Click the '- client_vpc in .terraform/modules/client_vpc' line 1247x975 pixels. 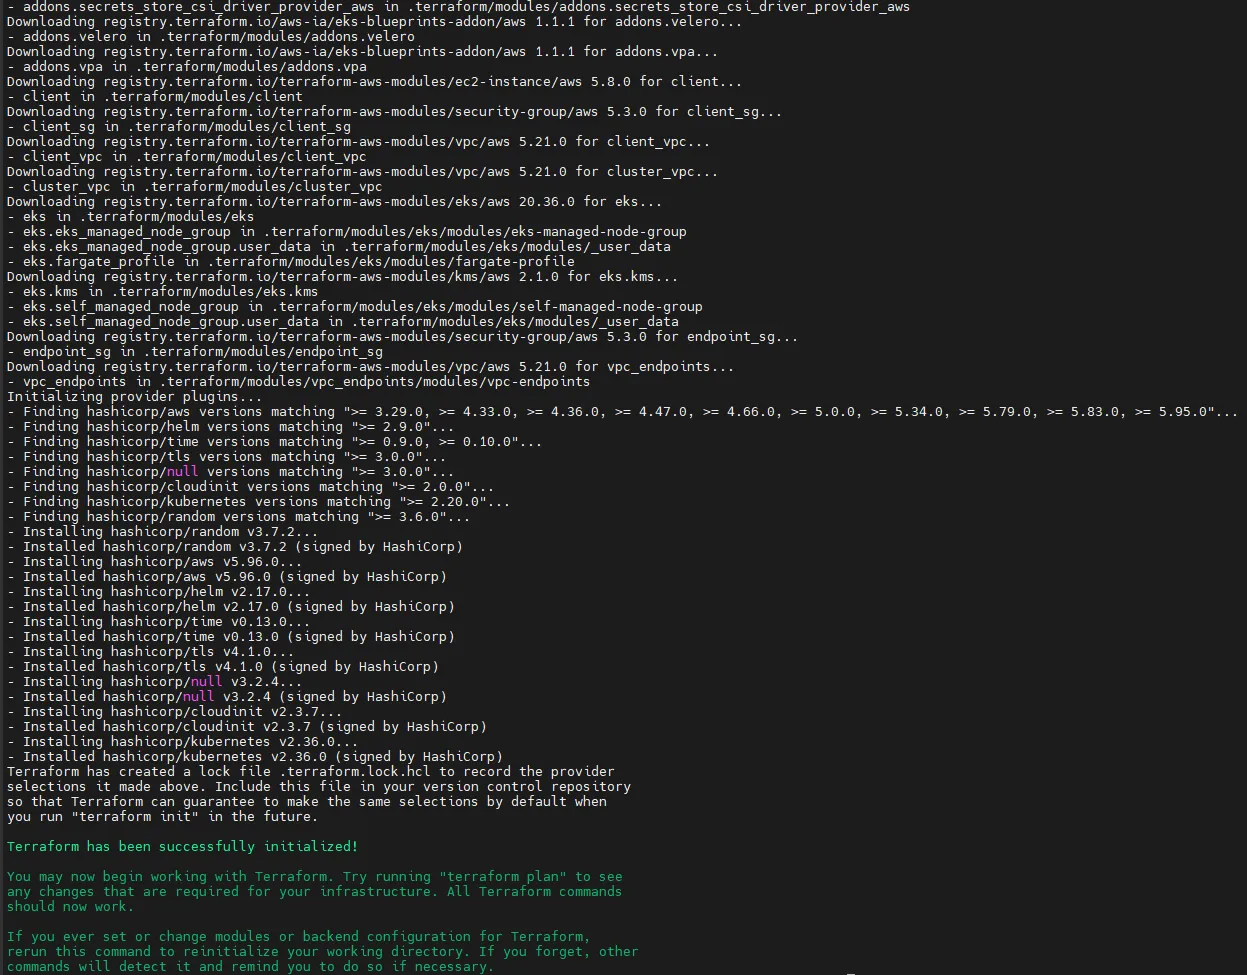point(187,157)
